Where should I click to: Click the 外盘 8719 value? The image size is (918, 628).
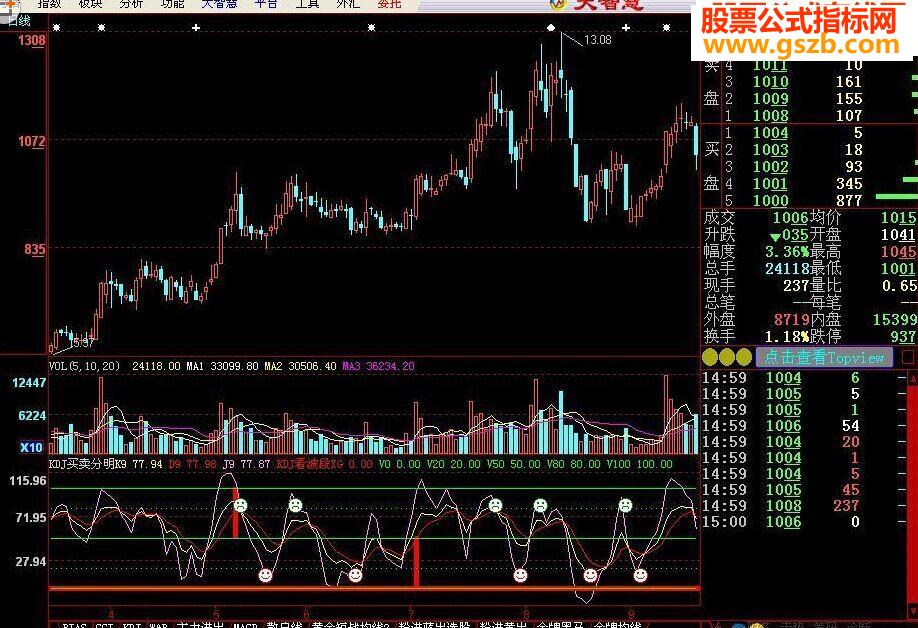tap(791, 320)
